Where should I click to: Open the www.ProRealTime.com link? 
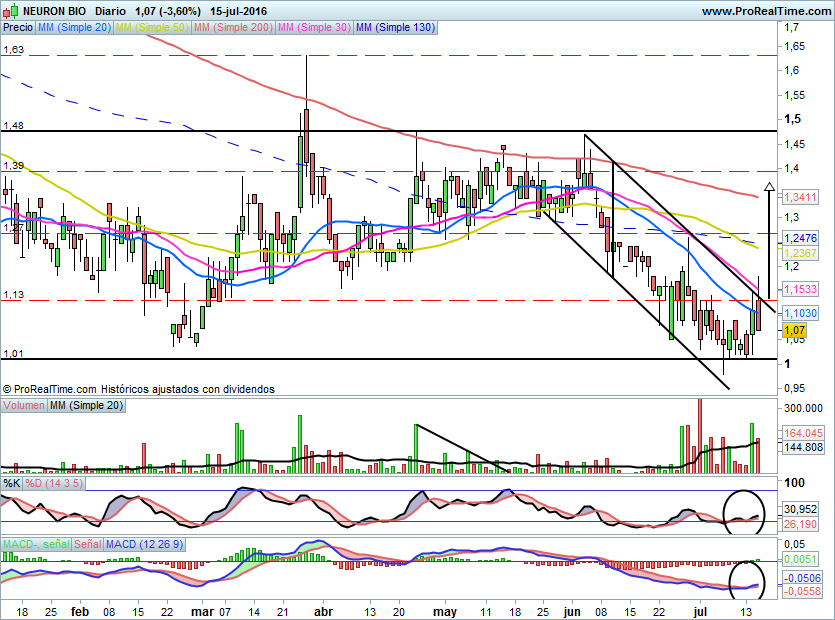coord(765,10)
